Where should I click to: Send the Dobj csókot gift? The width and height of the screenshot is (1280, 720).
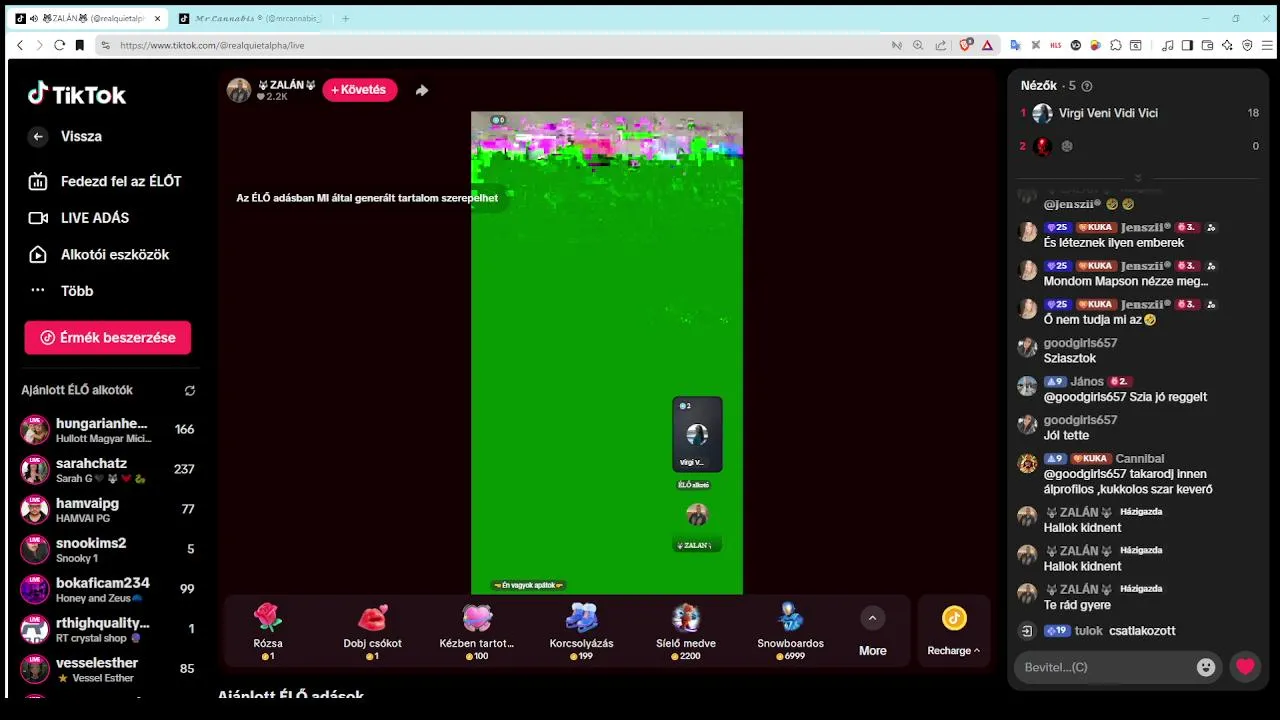(x=373, y=631)
